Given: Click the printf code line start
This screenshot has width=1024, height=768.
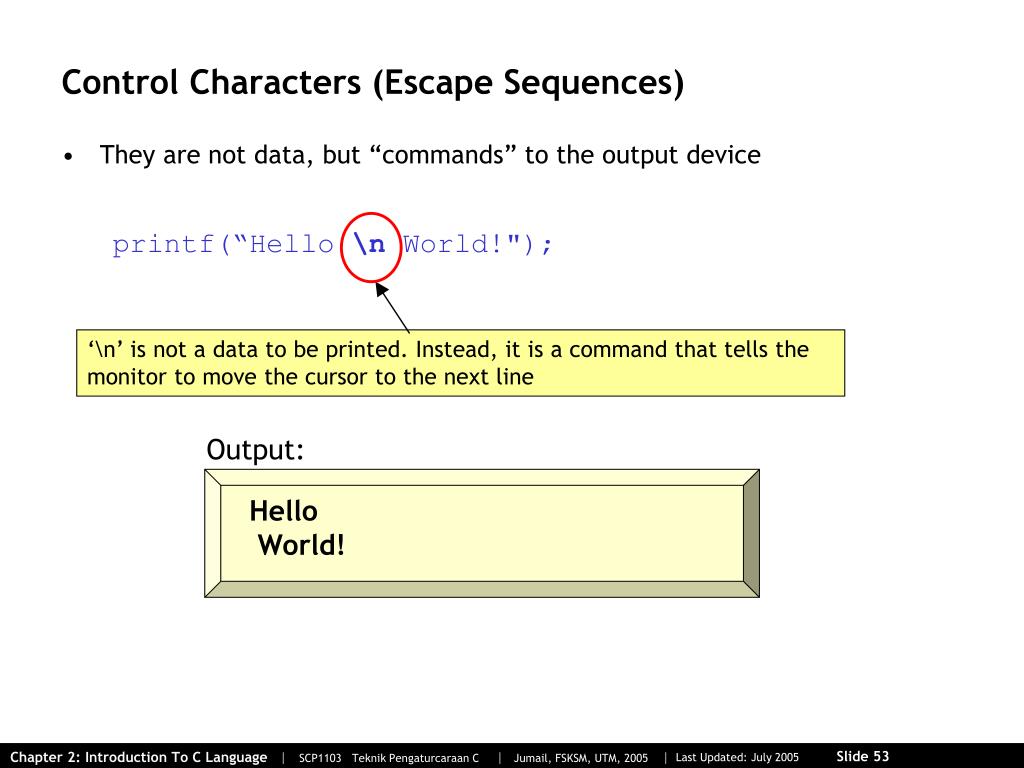Looking at the screenshot, I should 164,245.
